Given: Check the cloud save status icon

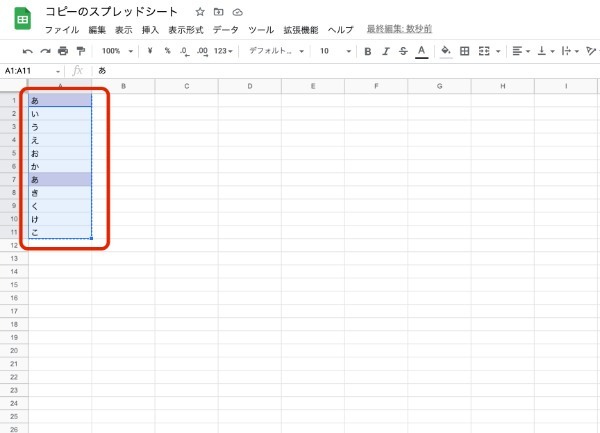Looking at the screenshot, I should [x=238, y=13].
